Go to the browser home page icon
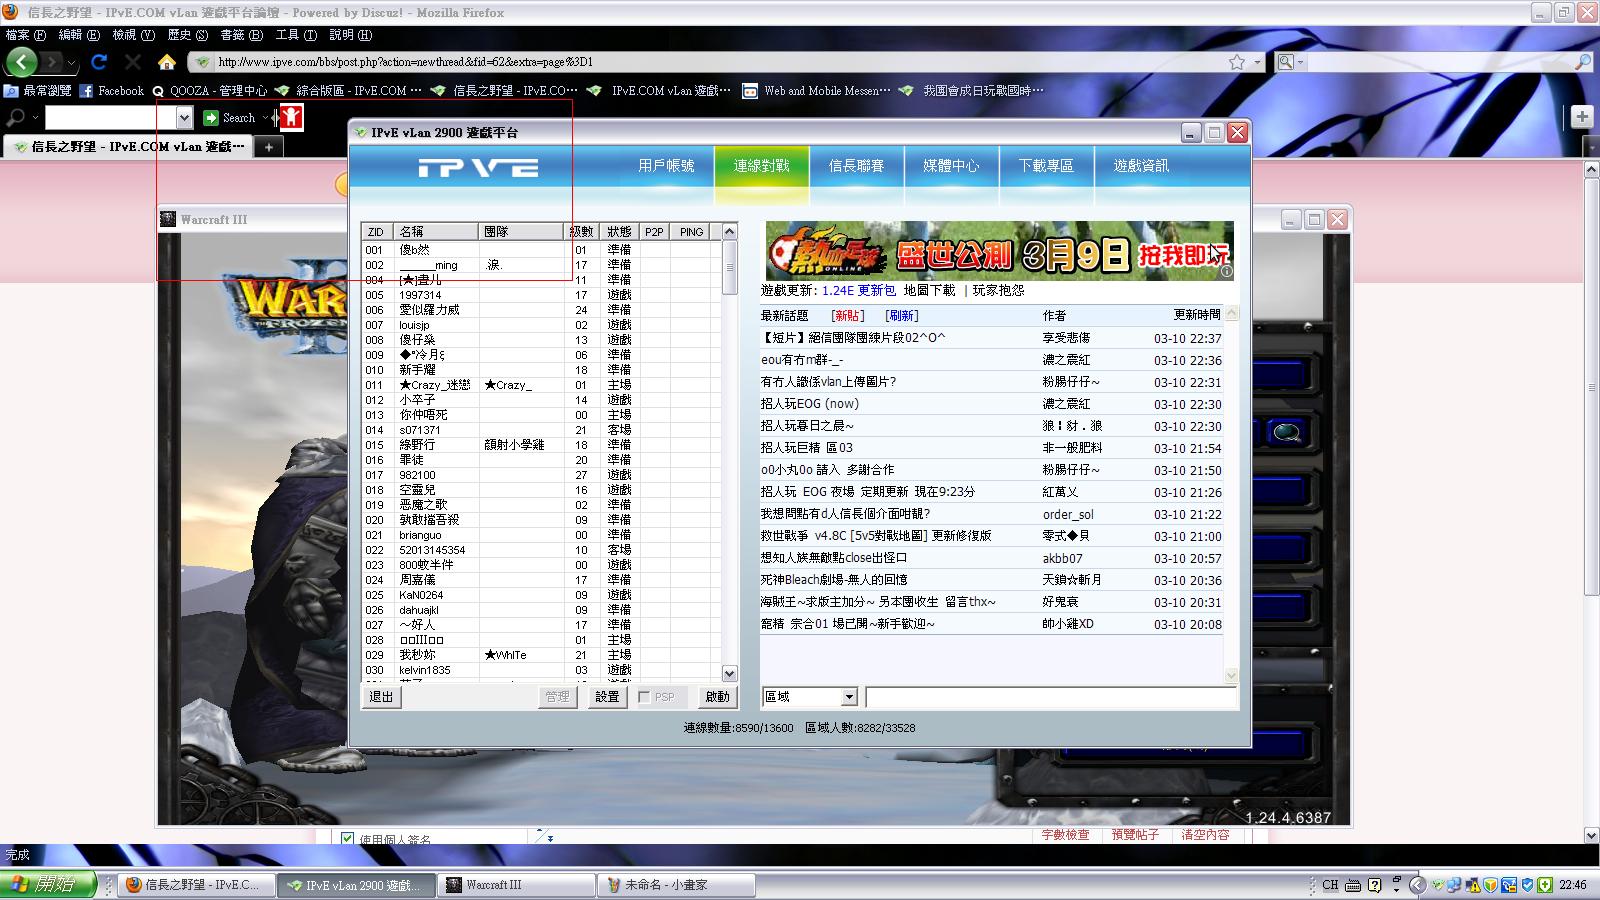The height and width of the screenshot is (900, 1600). click(167, 62)
